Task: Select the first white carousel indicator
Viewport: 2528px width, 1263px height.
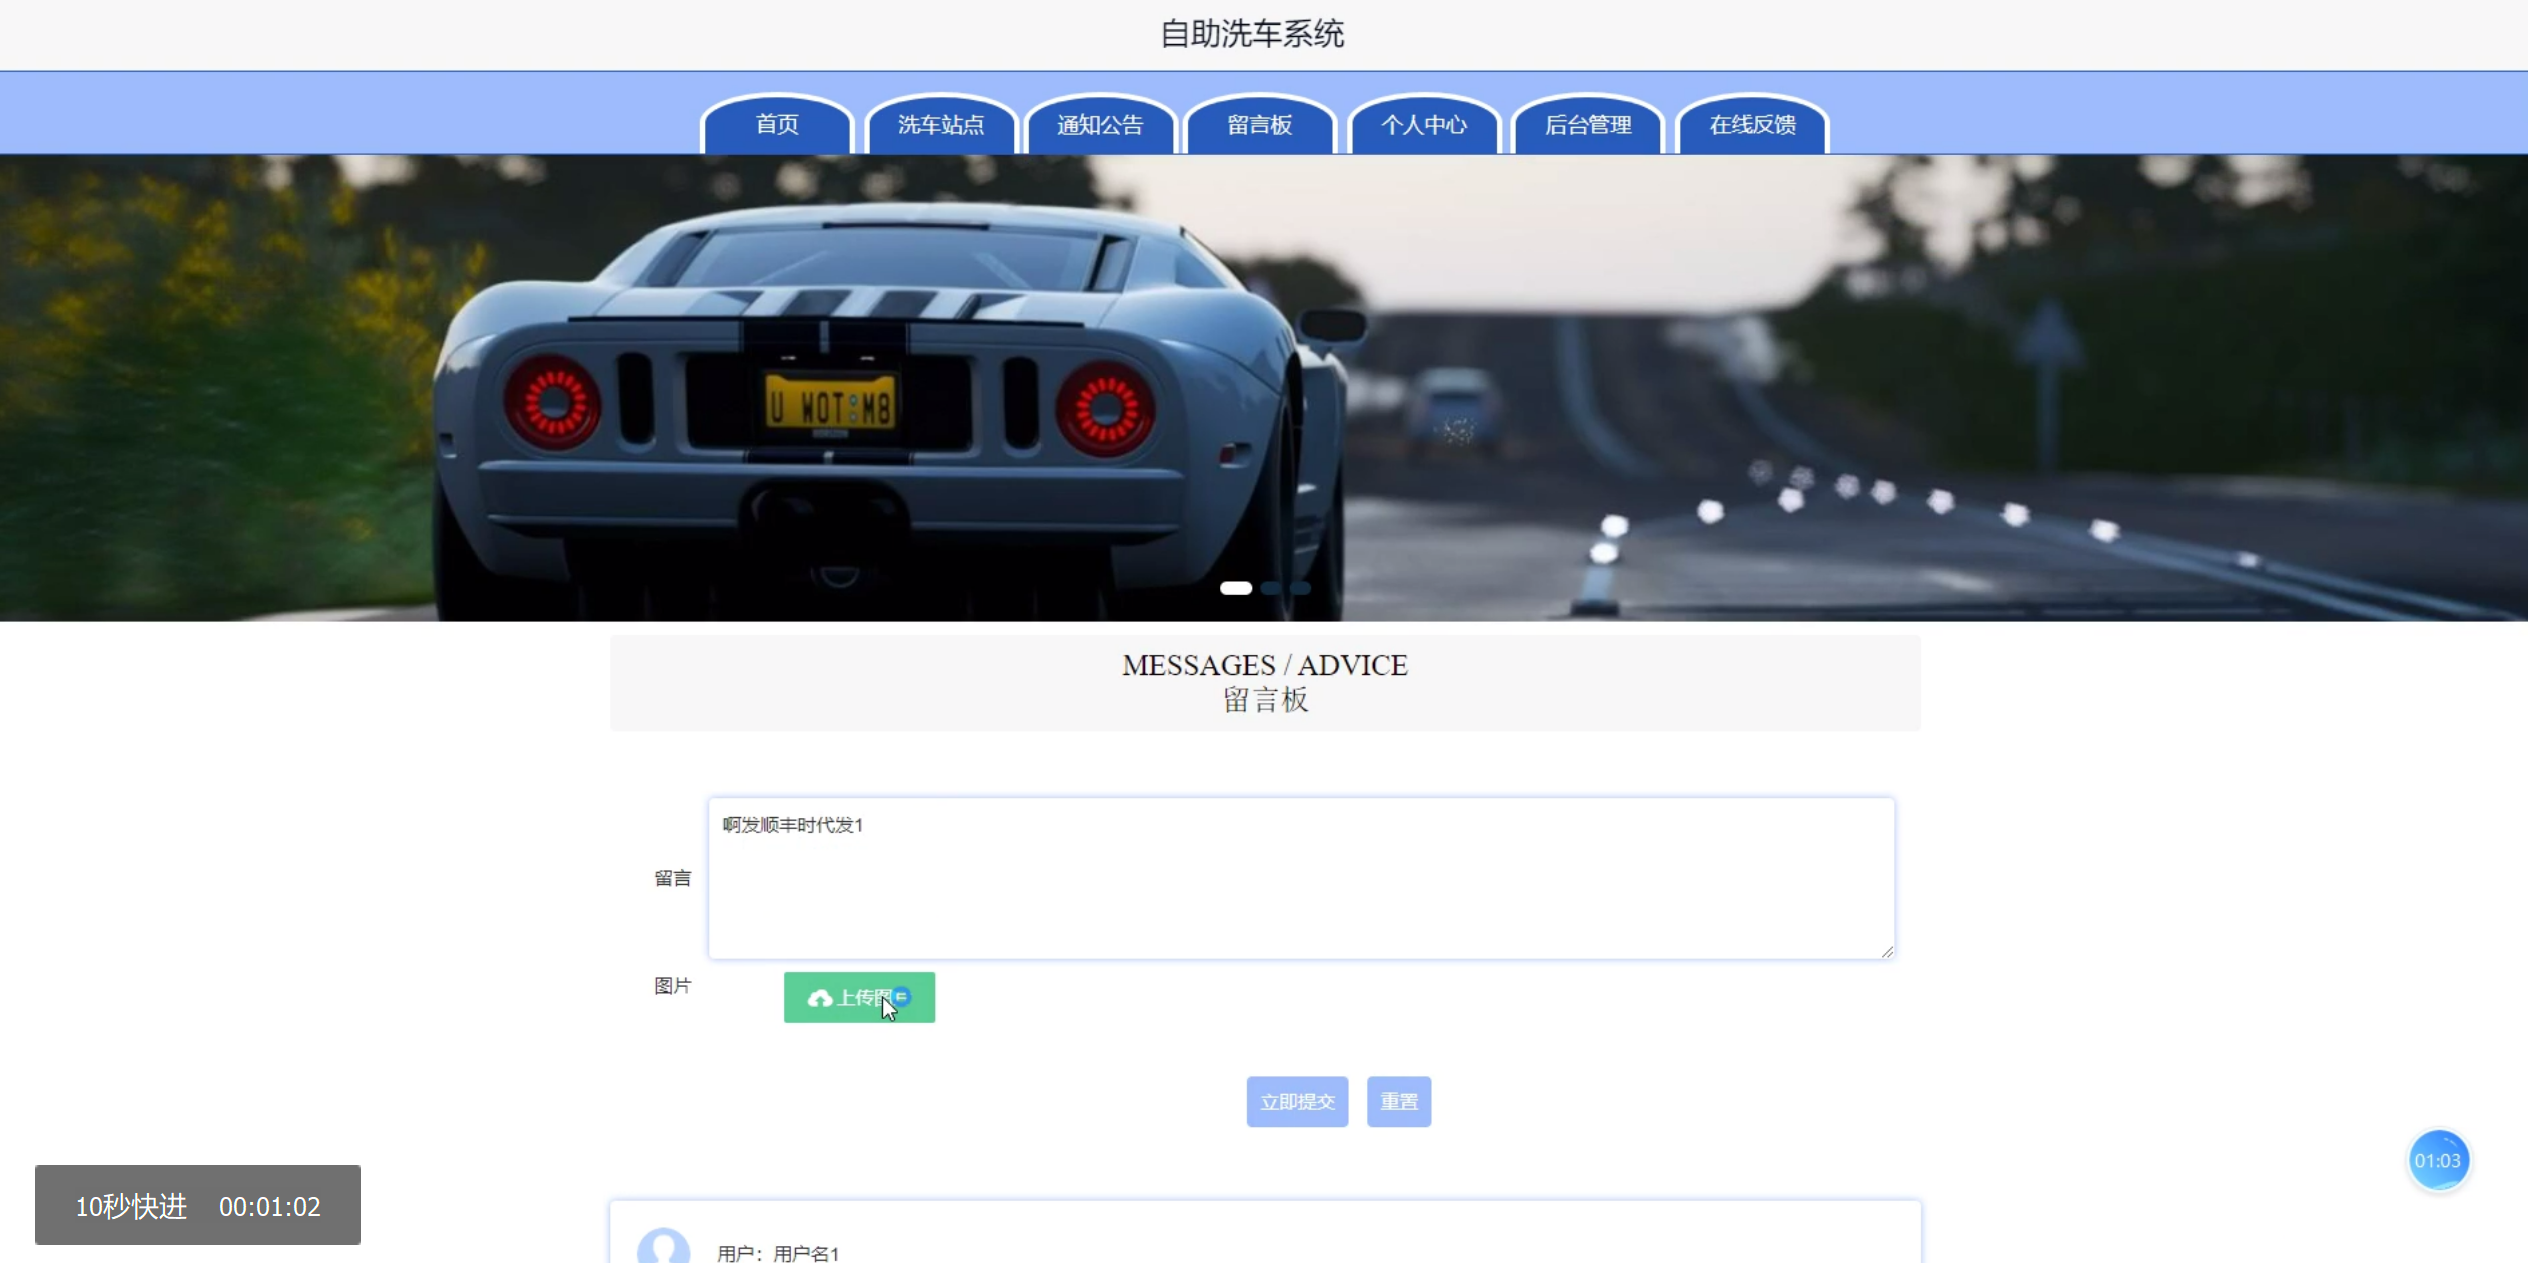Action: click(x=1236, y=588)
